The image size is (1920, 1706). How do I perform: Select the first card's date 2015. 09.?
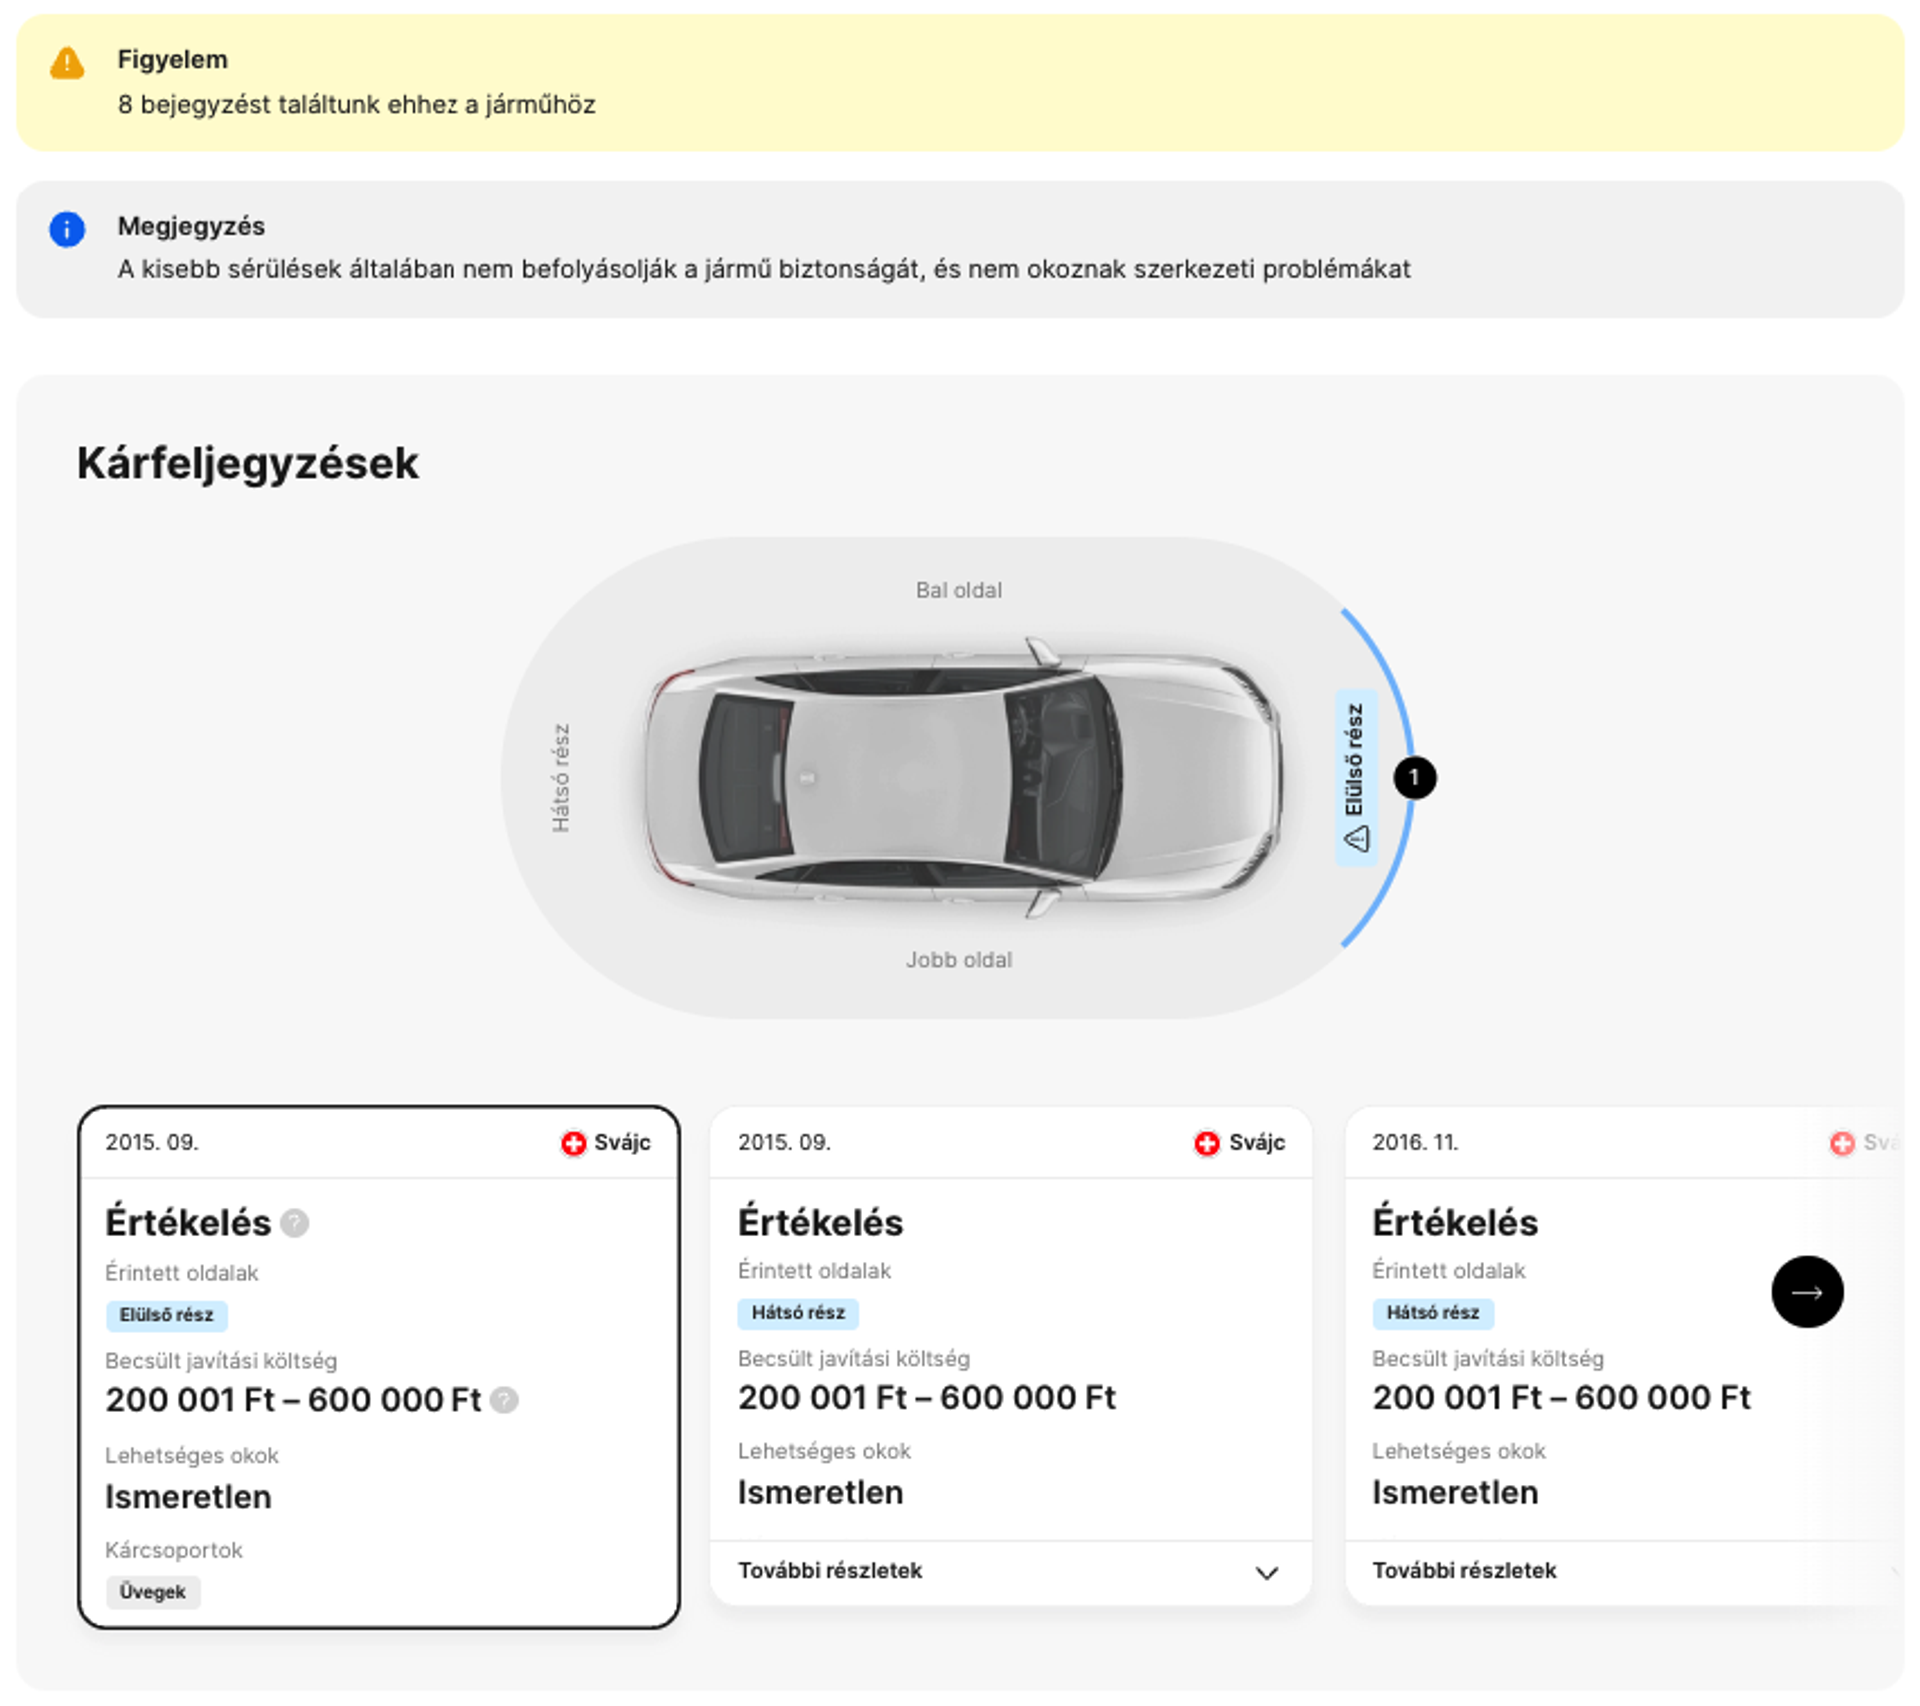pyautogui.click(x=152, y=1142)
